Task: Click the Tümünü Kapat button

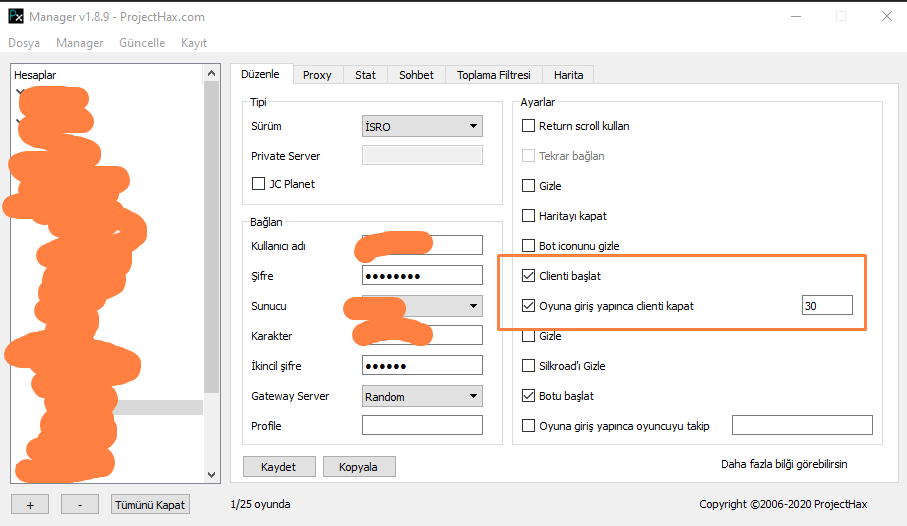Action: [x=150, y=504]
